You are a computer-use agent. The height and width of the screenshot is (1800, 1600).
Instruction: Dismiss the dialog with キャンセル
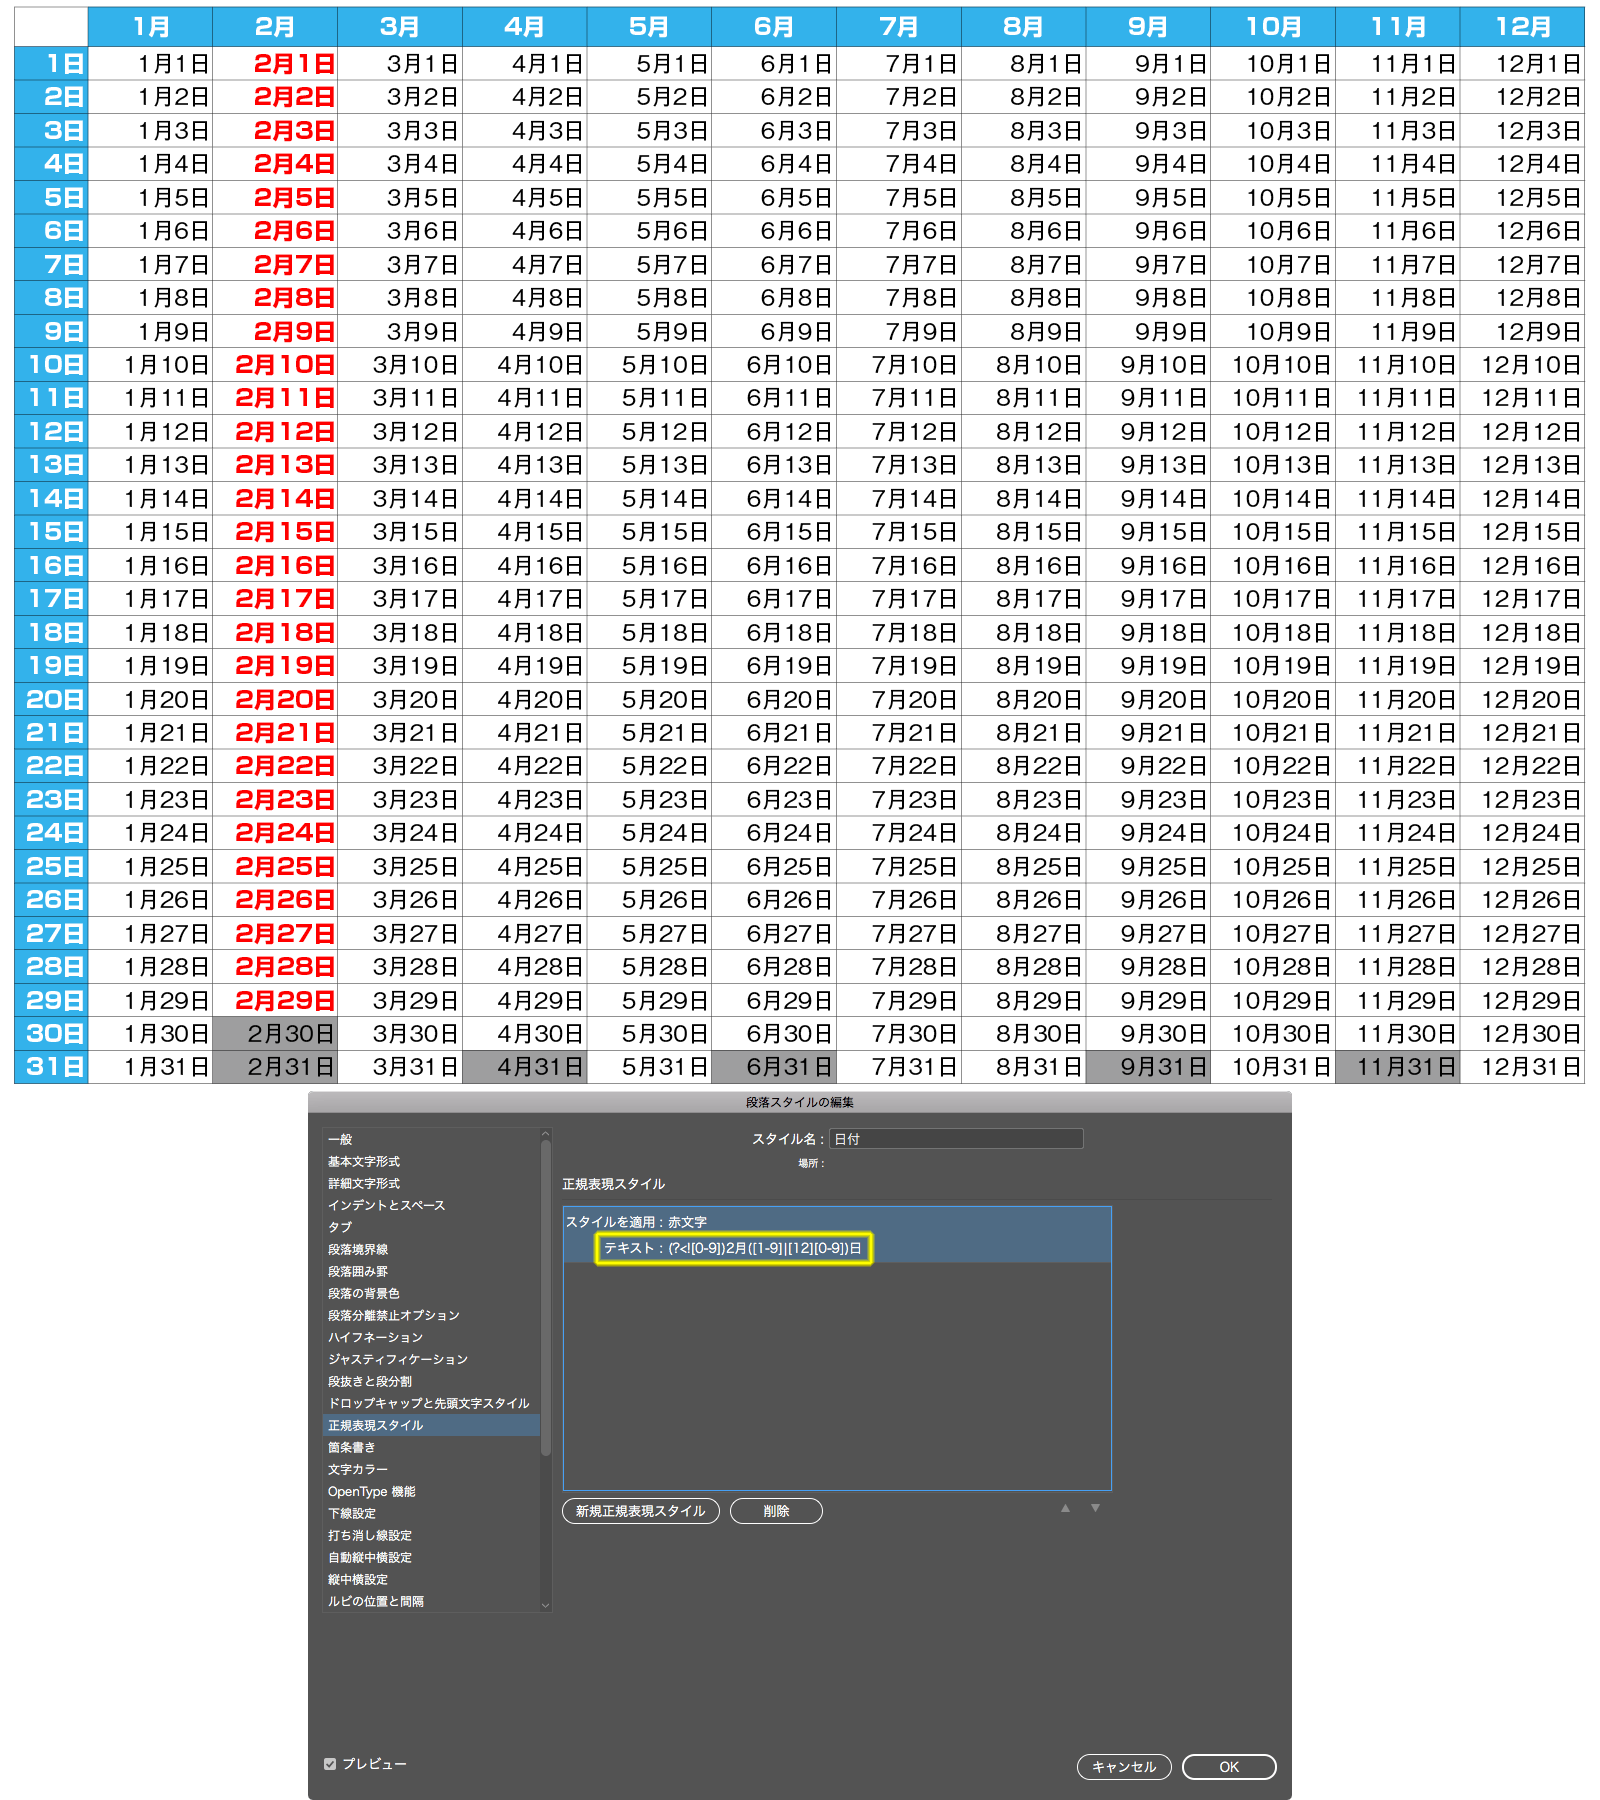point(1123,1767)
